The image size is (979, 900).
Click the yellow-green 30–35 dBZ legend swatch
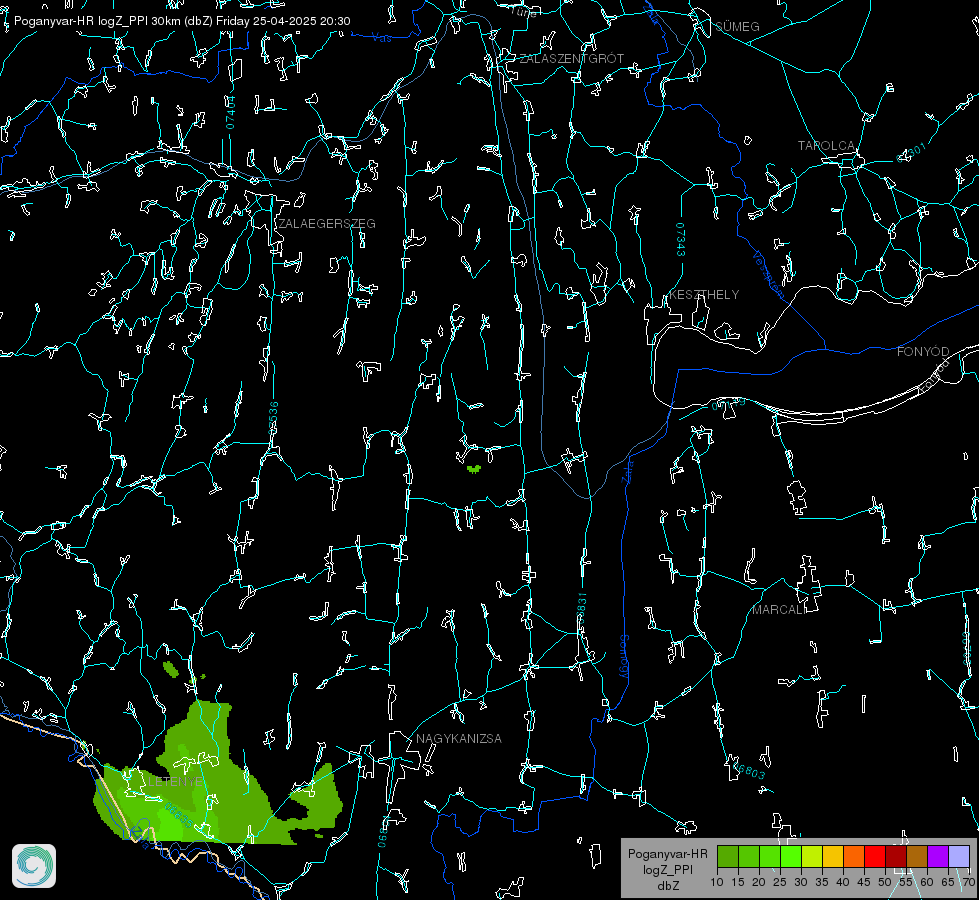pos(812,857)
